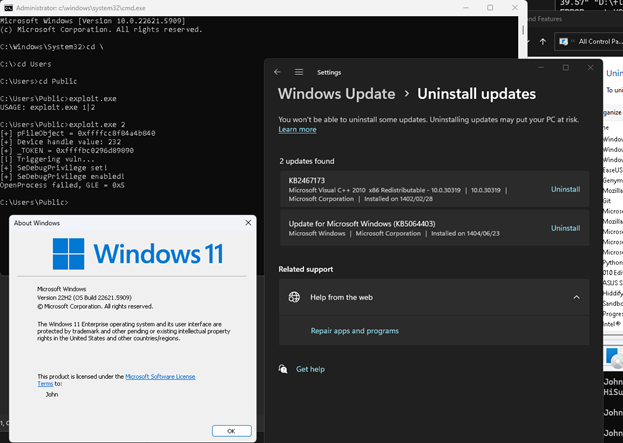Open Microsoft Software License Terms link
This screenshot has height=443, width=623.
[x=160, y=376]
